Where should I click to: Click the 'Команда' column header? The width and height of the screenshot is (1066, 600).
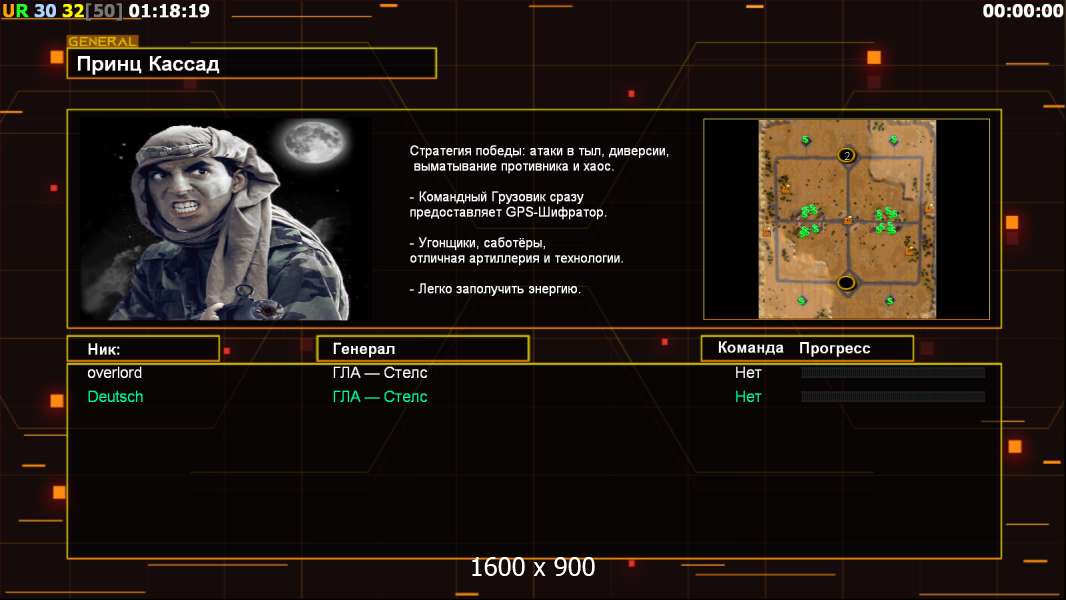click(x=751, y=348)
